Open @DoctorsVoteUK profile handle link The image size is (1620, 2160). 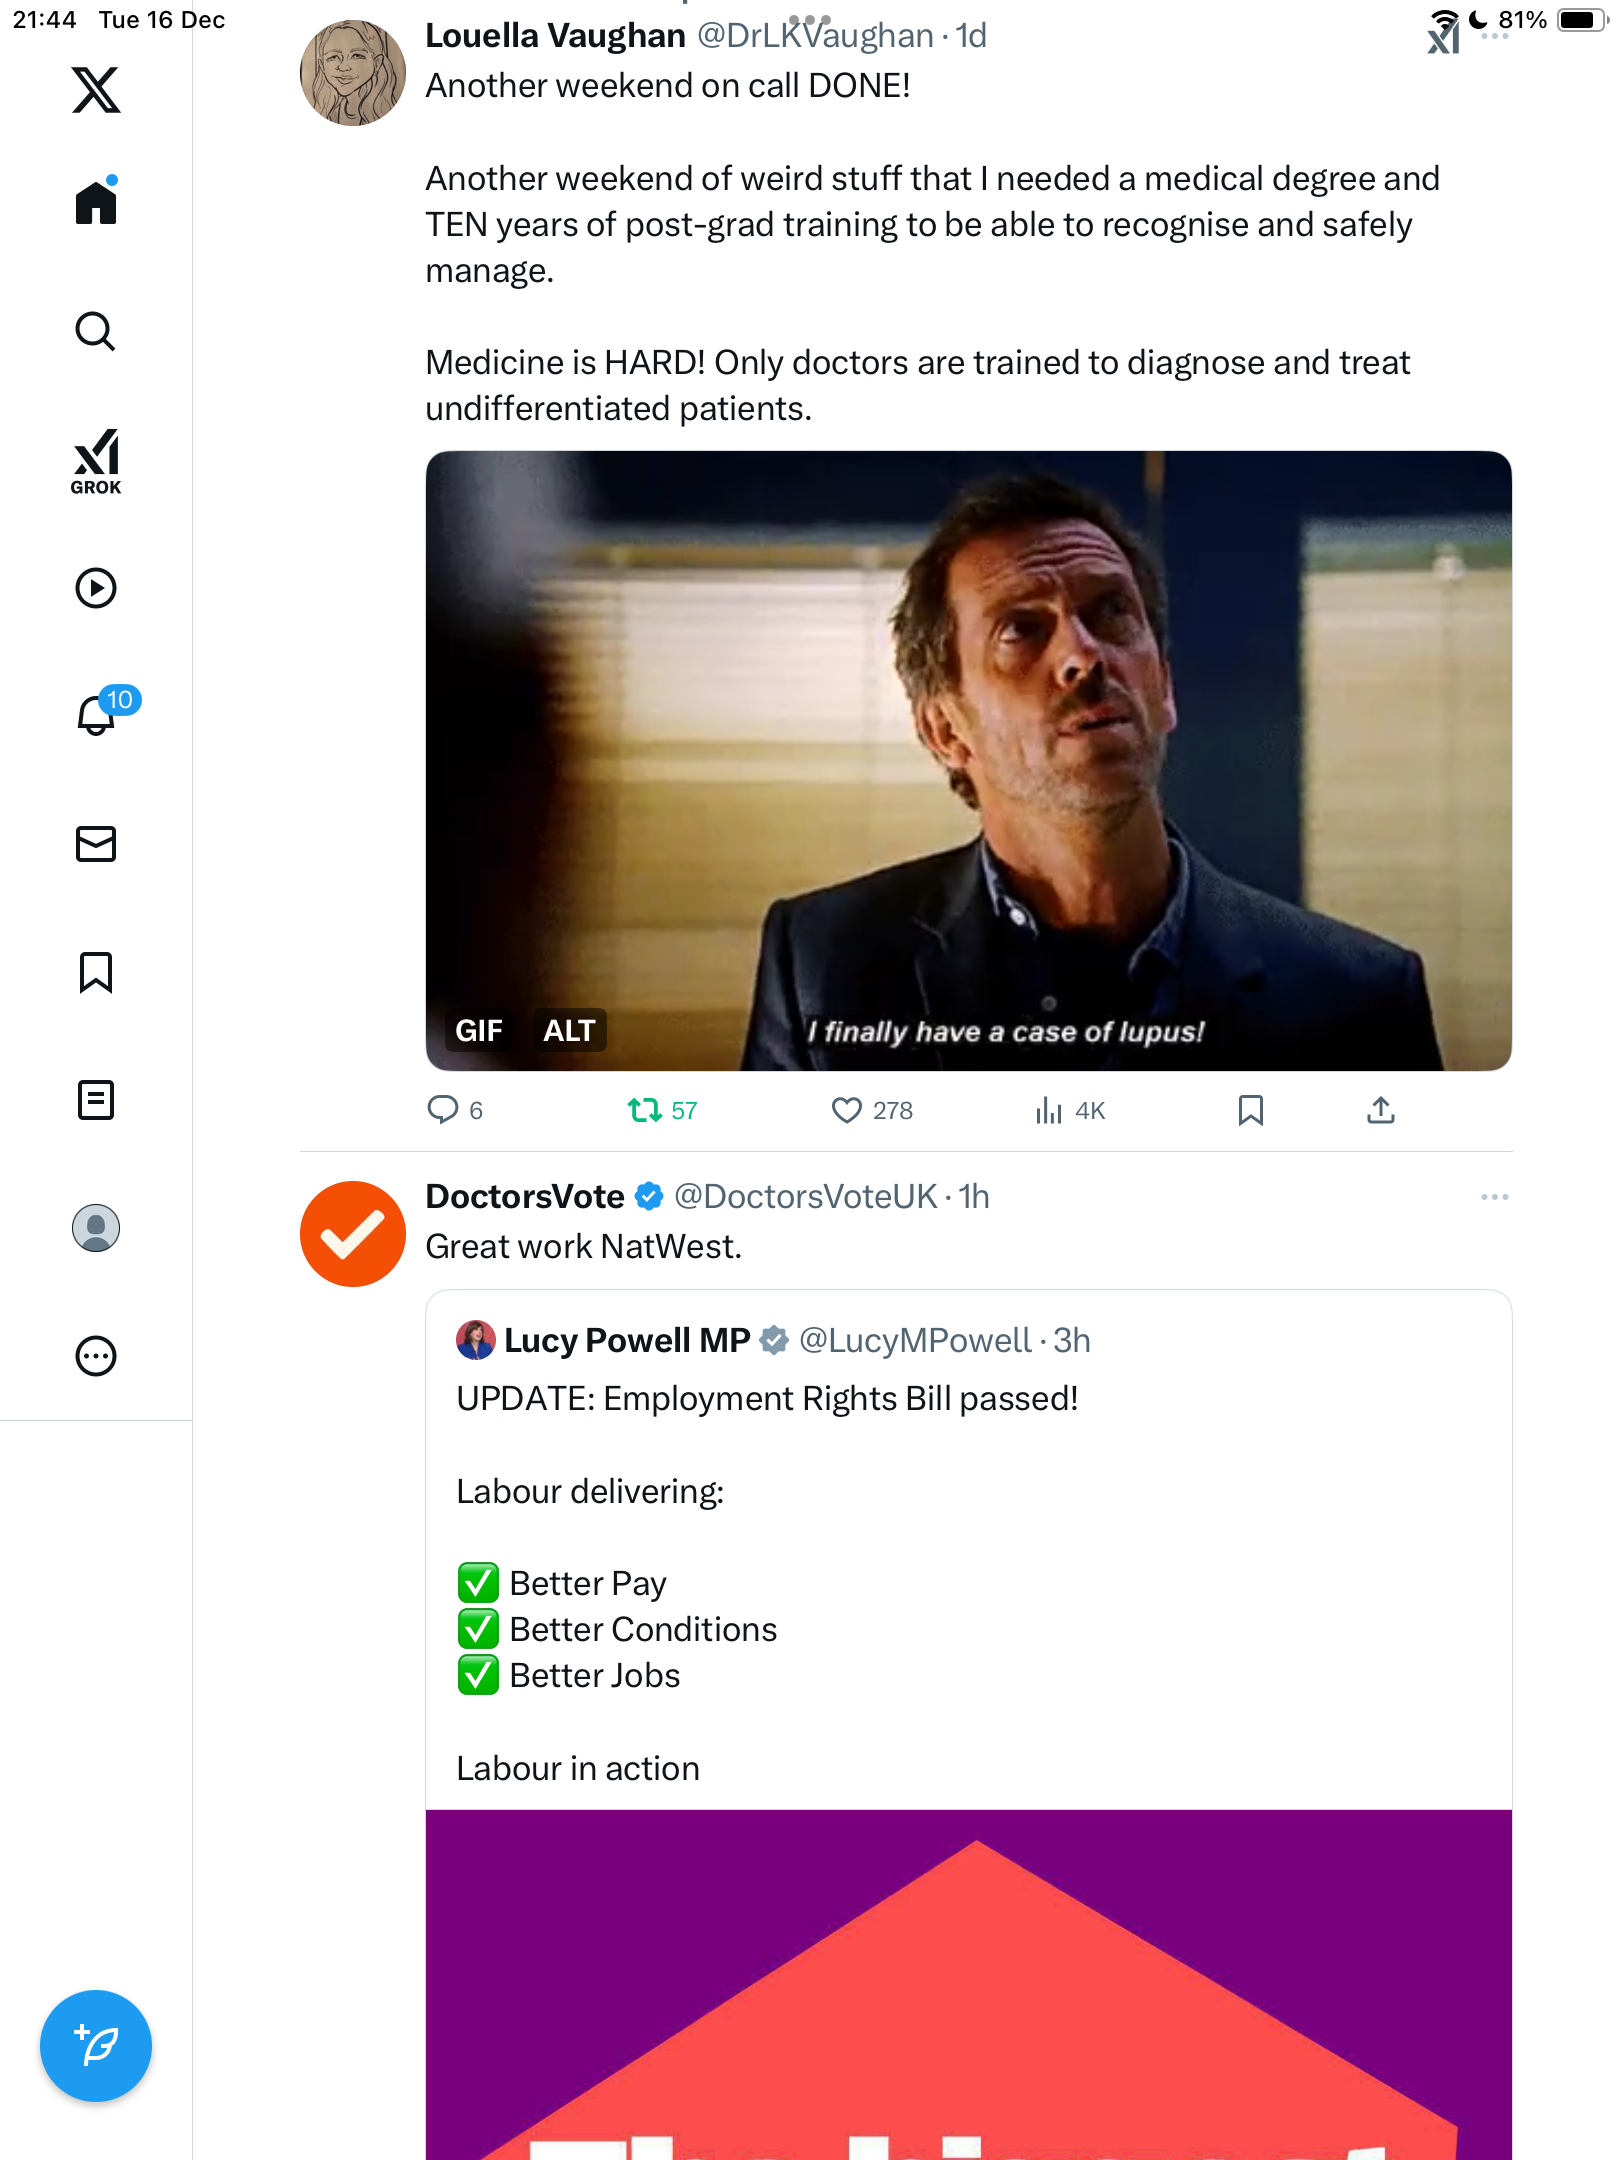coord(805,1197)
